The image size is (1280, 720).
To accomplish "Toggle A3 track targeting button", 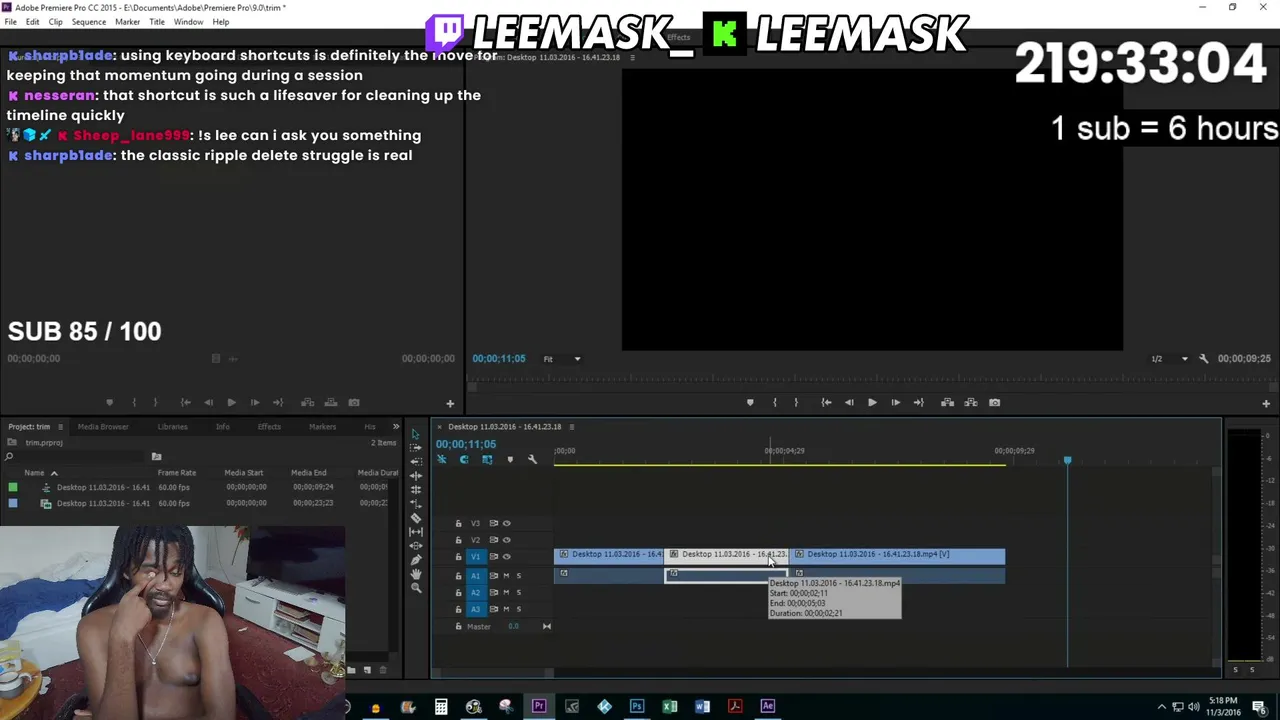I will coord(475,609).
